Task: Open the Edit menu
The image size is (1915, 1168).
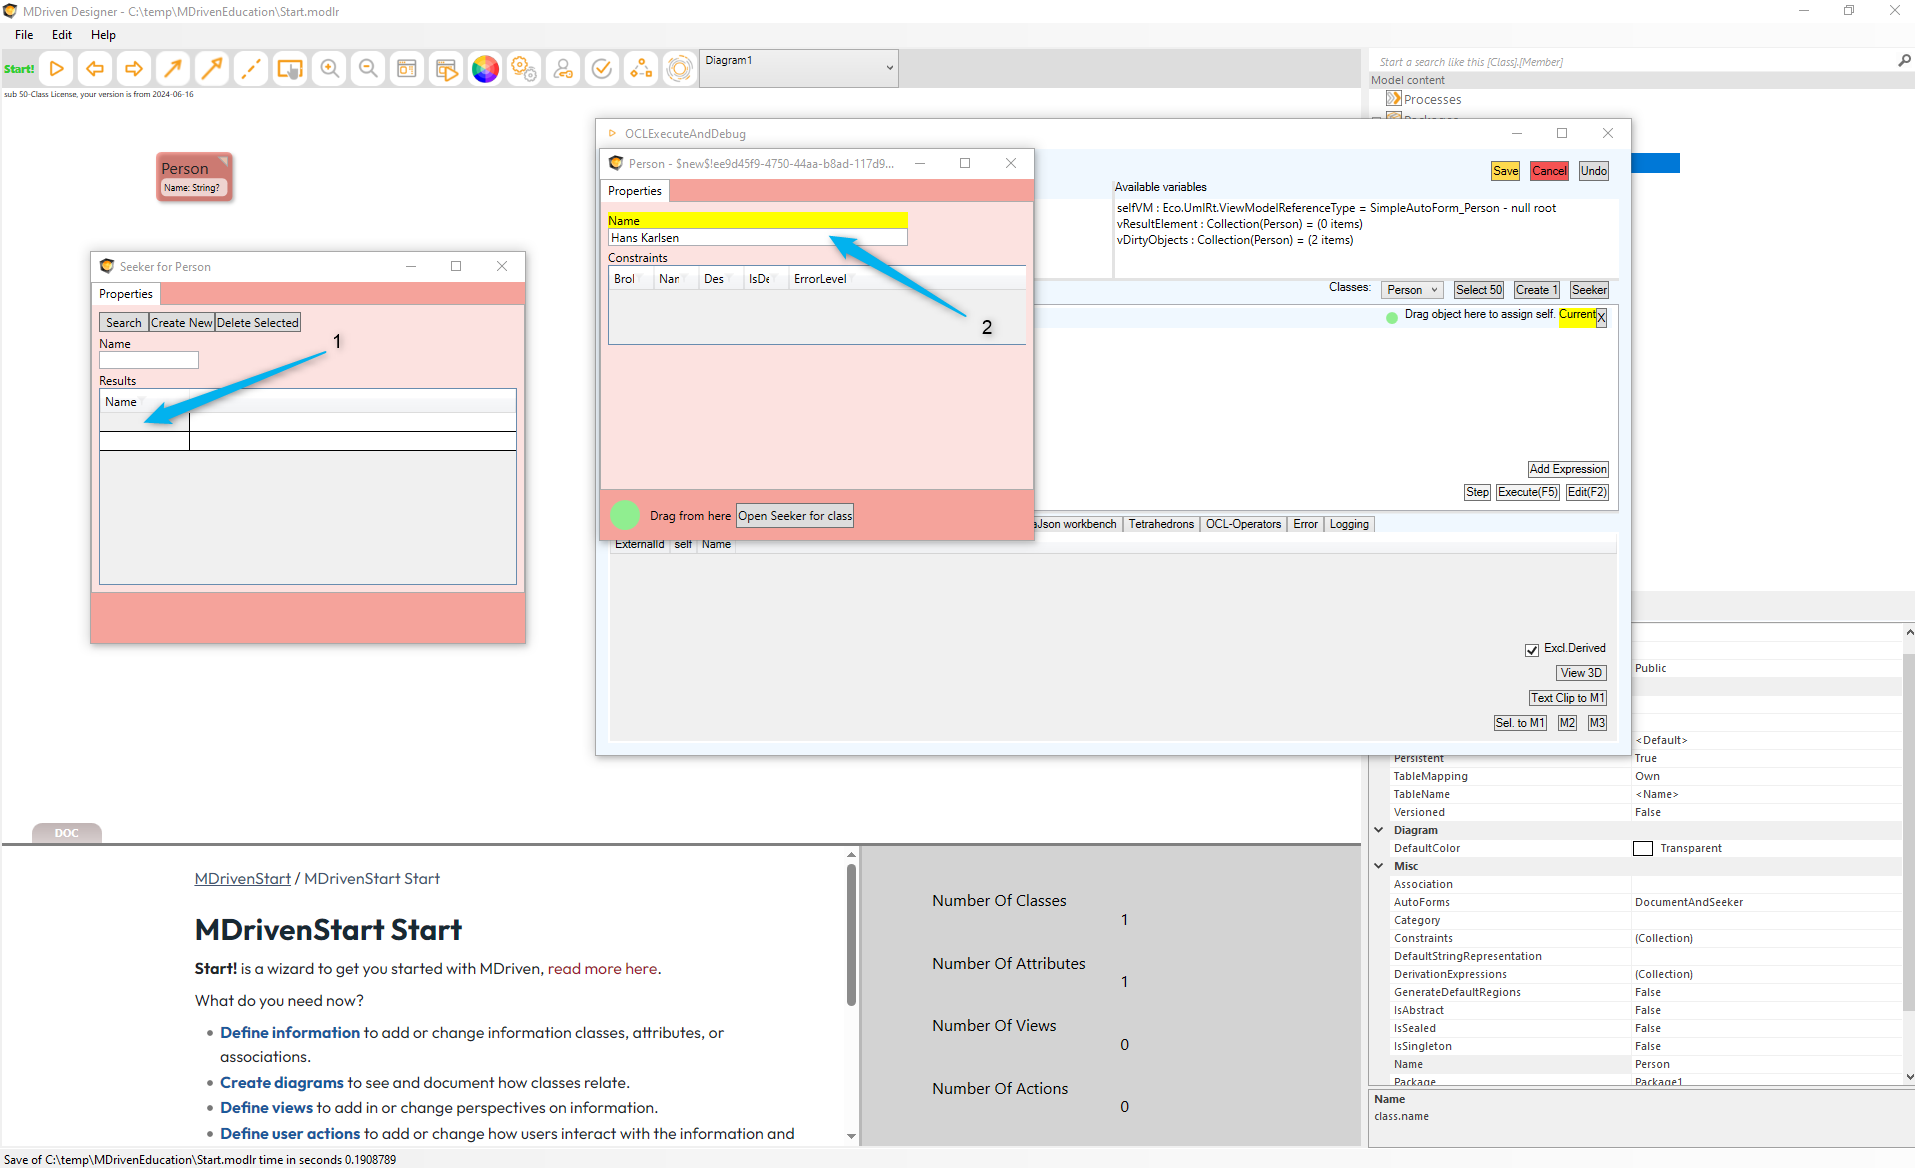Action: pos(62,35)
